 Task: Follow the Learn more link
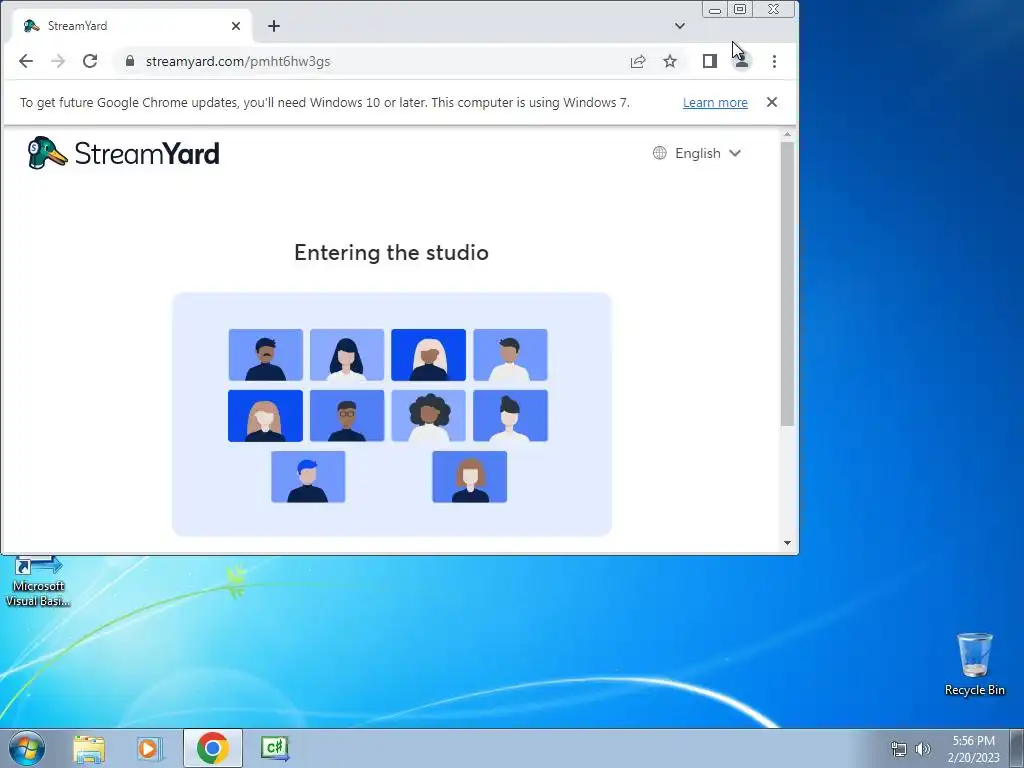pyautogui.click(x=715, y=103)
